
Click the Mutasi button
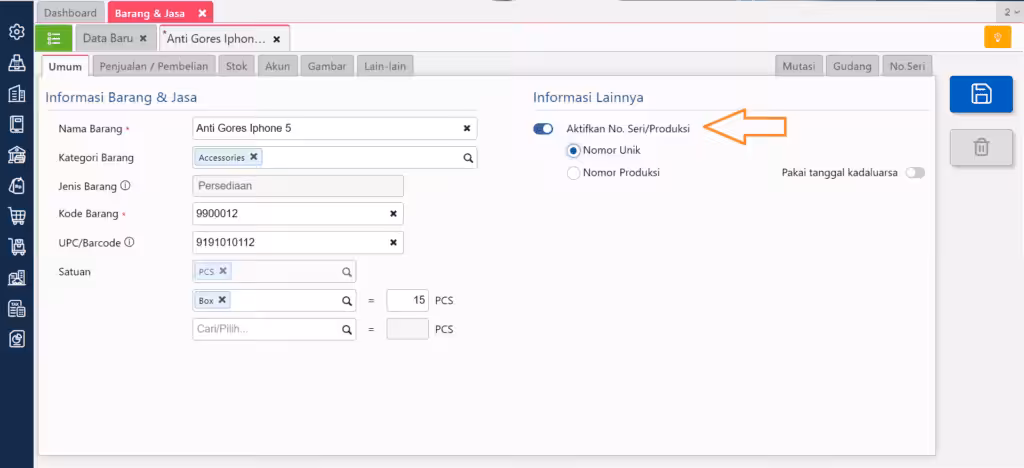click(799, 66)
